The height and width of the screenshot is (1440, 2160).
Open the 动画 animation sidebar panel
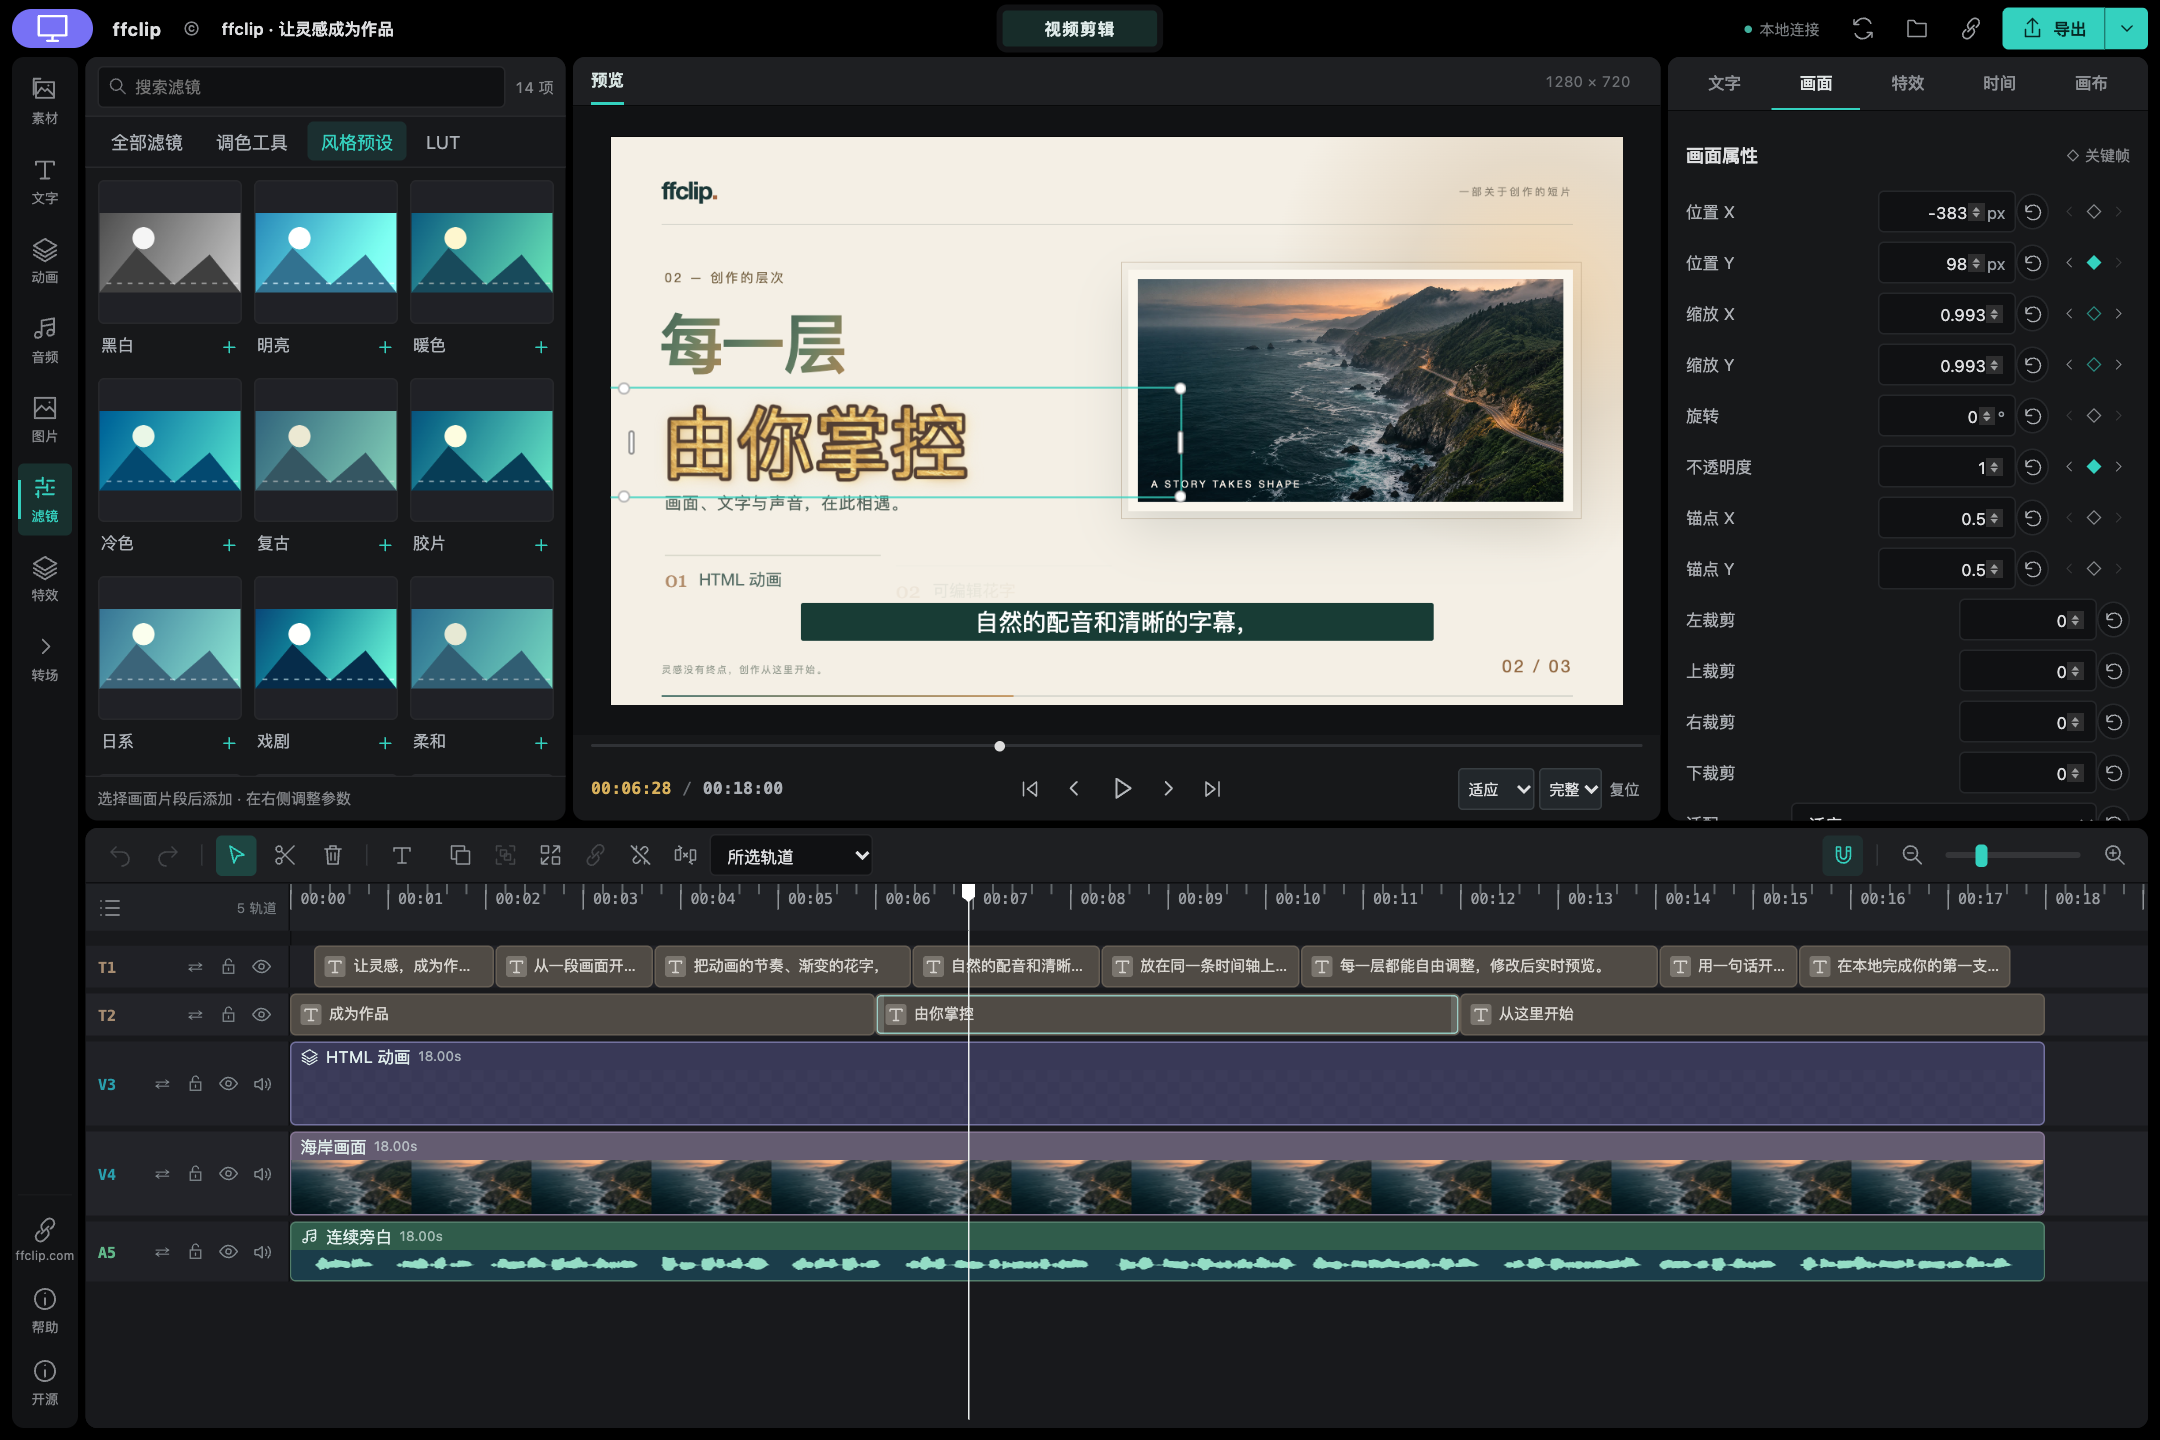45,261
